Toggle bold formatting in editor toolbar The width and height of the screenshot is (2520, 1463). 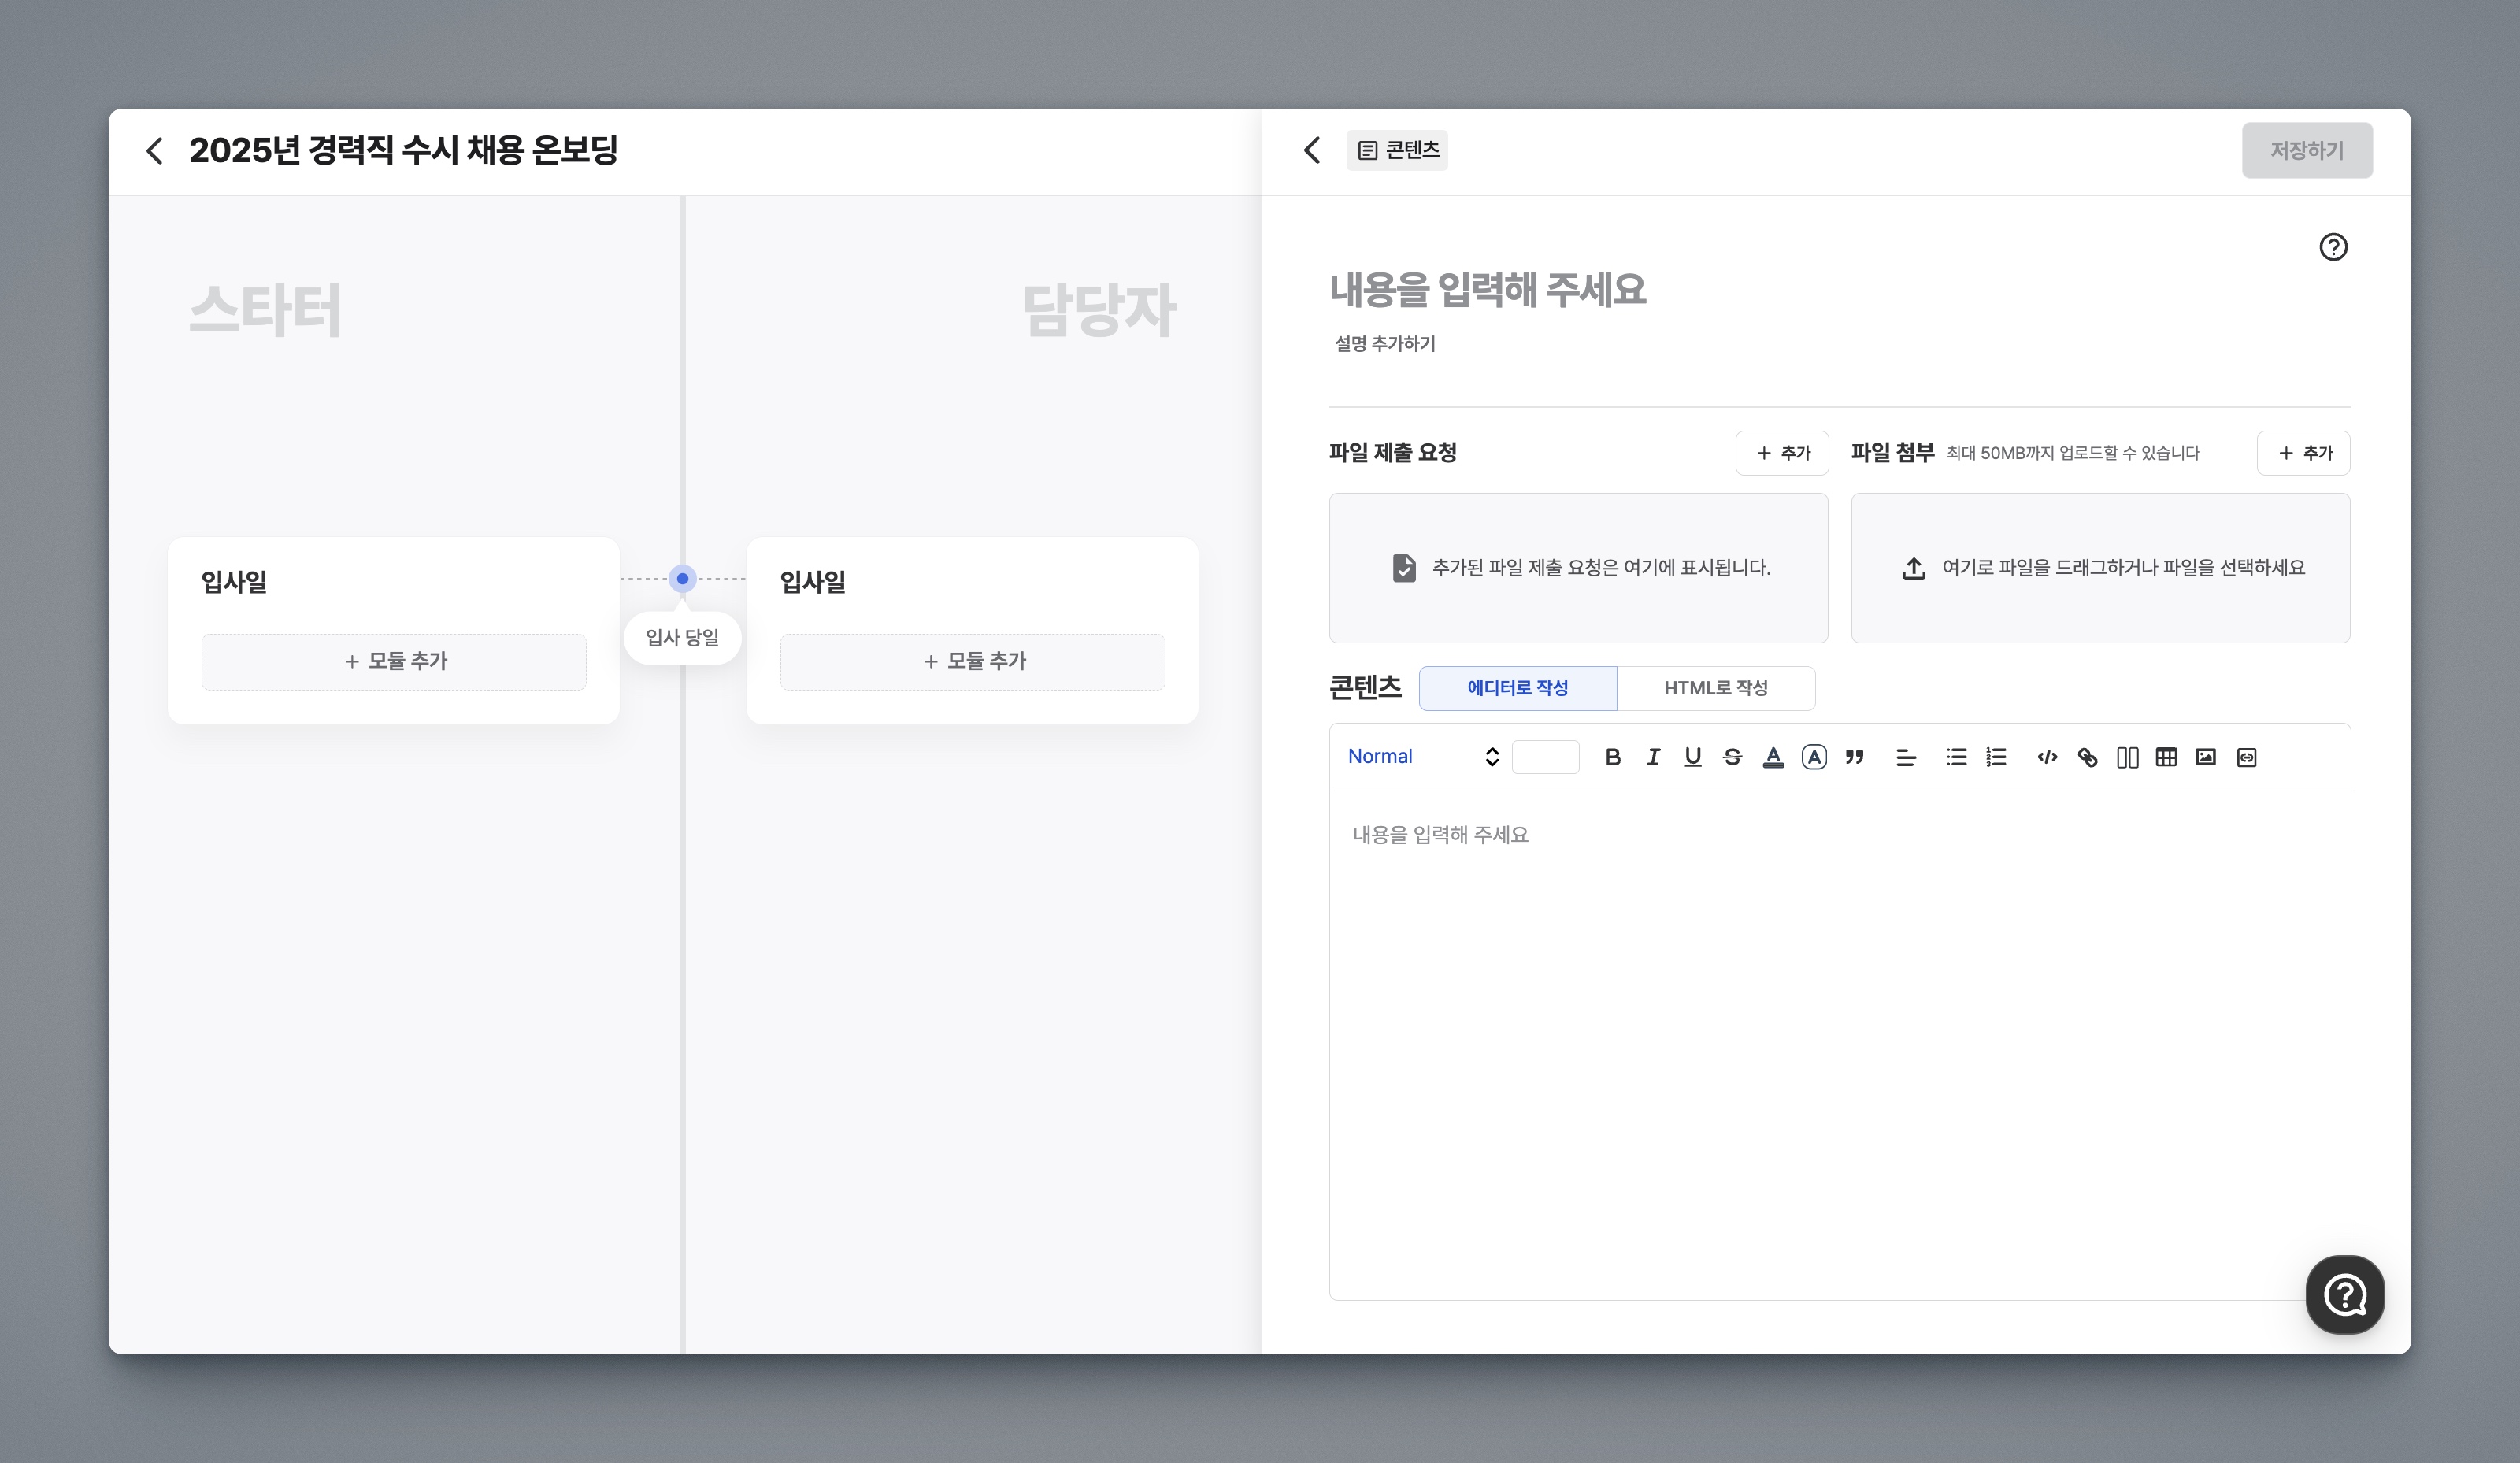[x=1612, y=757]
